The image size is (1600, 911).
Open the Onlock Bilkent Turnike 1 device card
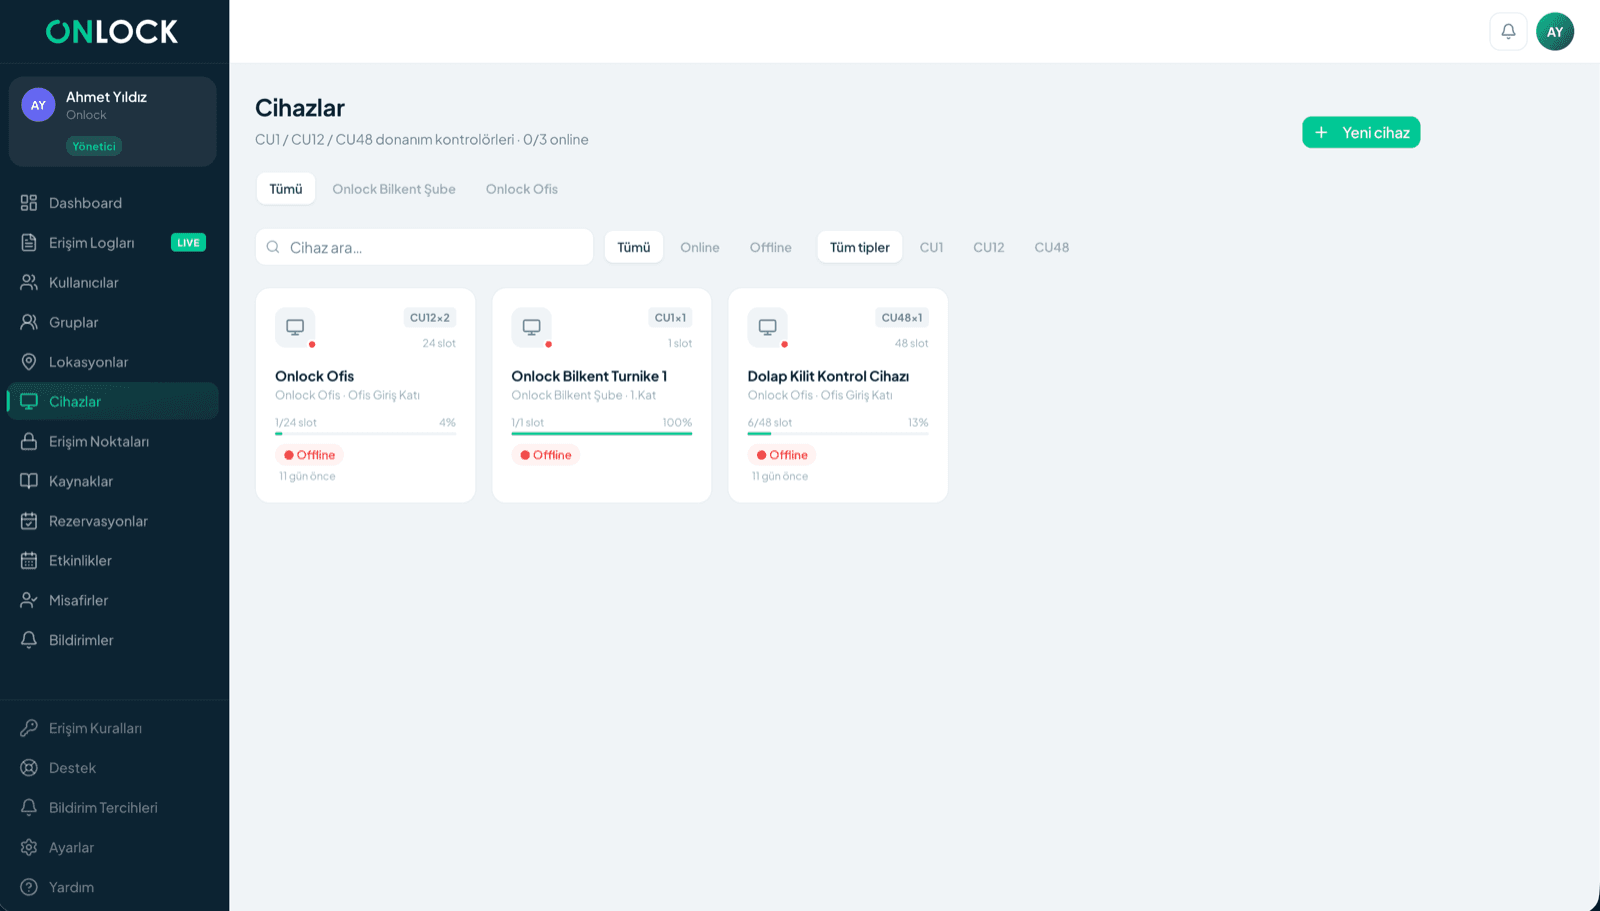602,395
